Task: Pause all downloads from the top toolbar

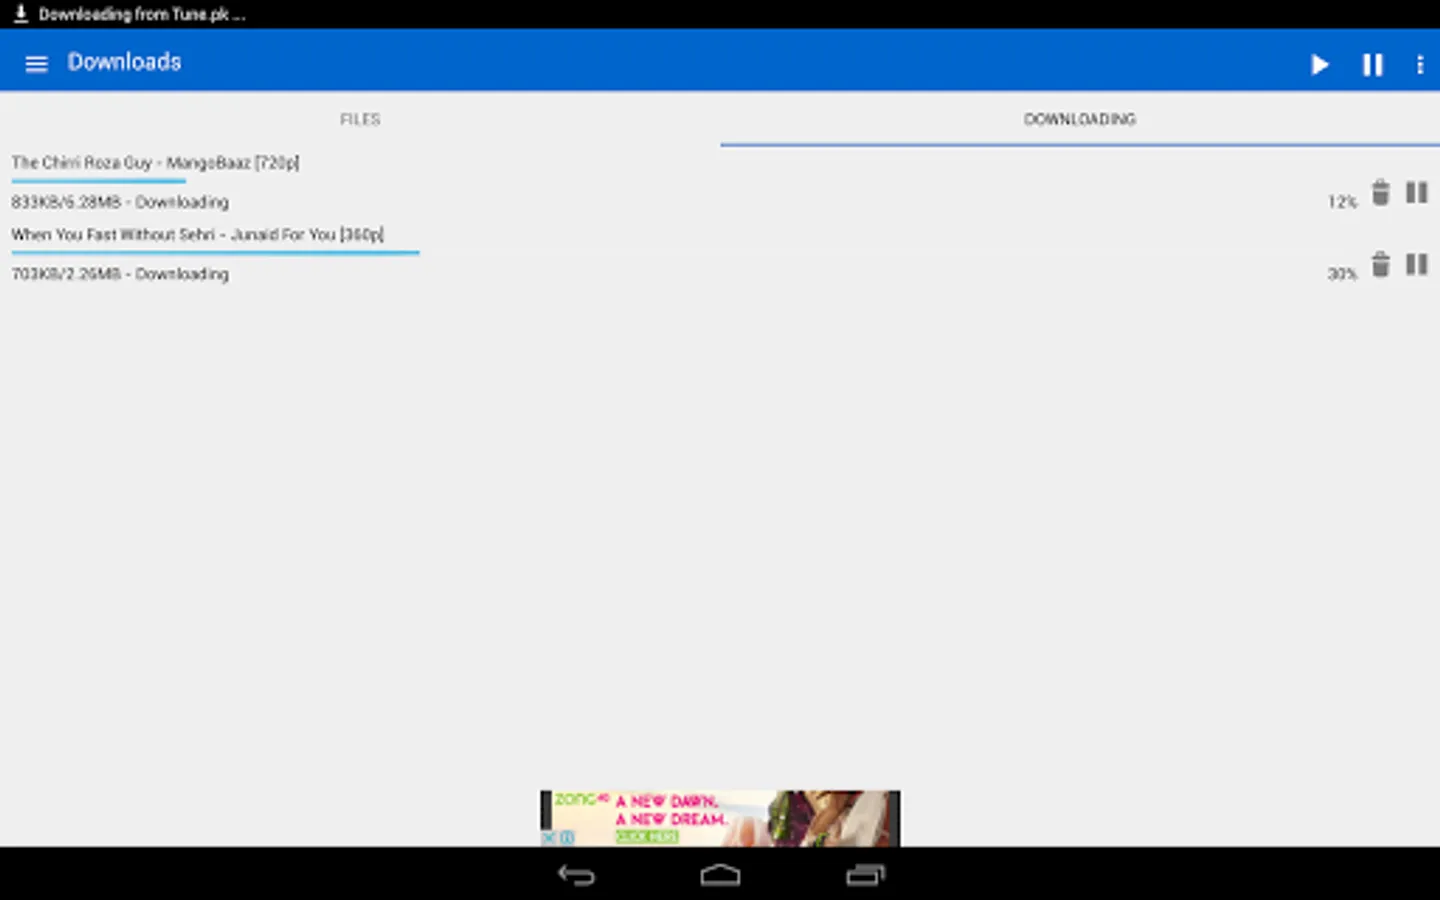Action: pos(1372,65)
